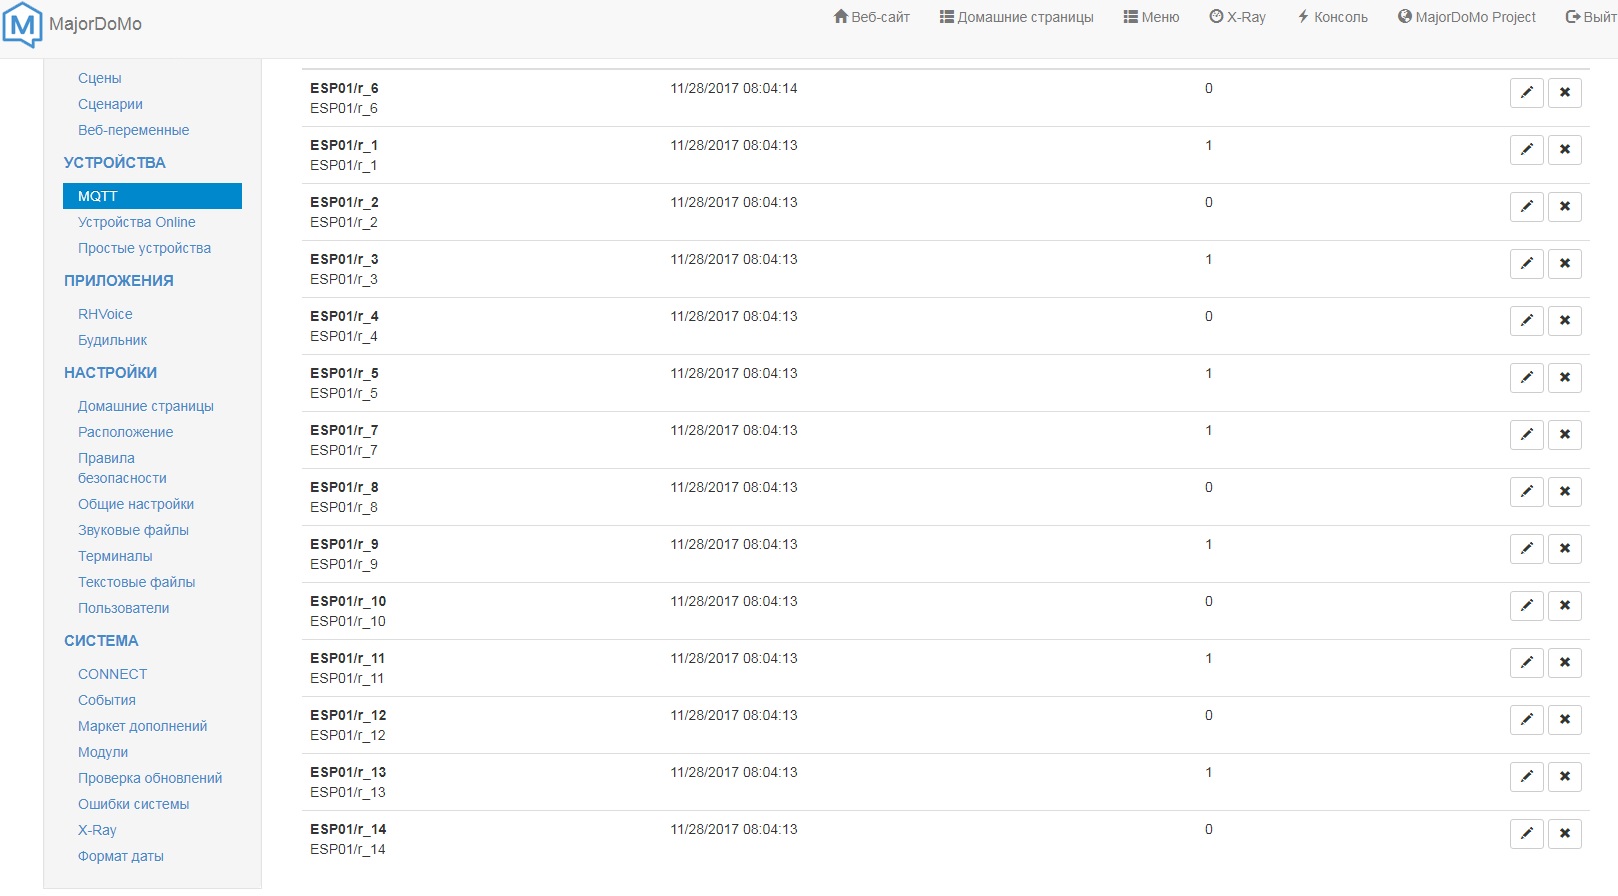
Task: Open the Веб-сайт top navigation item
Action: 872,17
